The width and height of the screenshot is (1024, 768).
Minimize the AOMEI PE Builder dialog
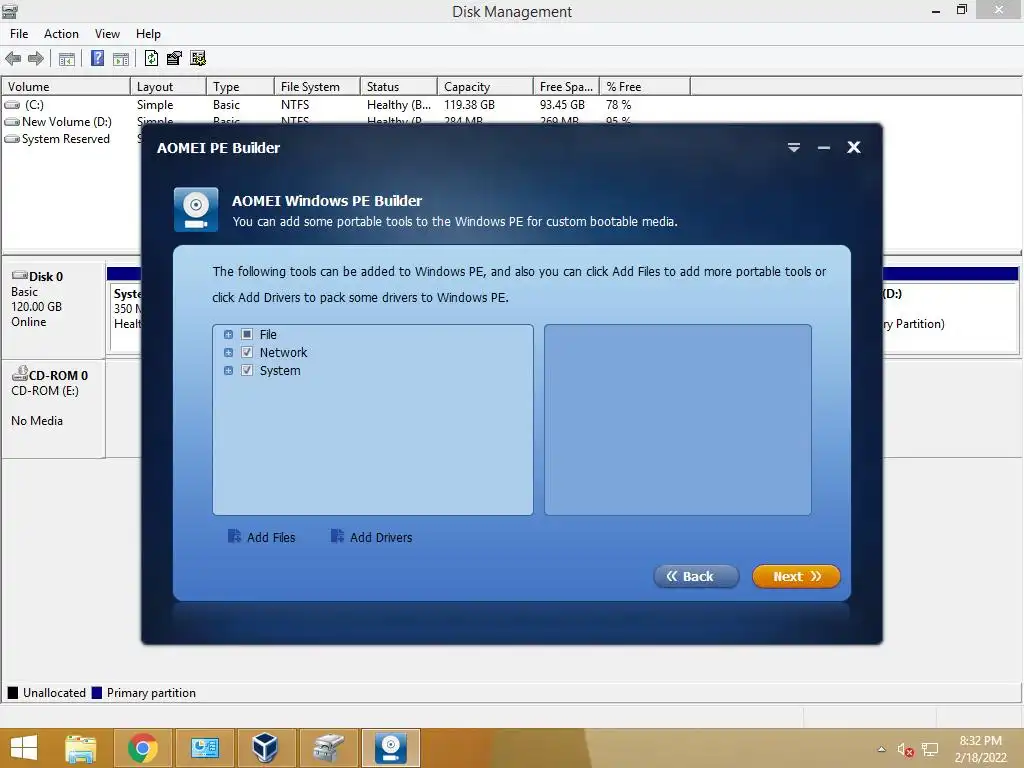pos(824,148)
